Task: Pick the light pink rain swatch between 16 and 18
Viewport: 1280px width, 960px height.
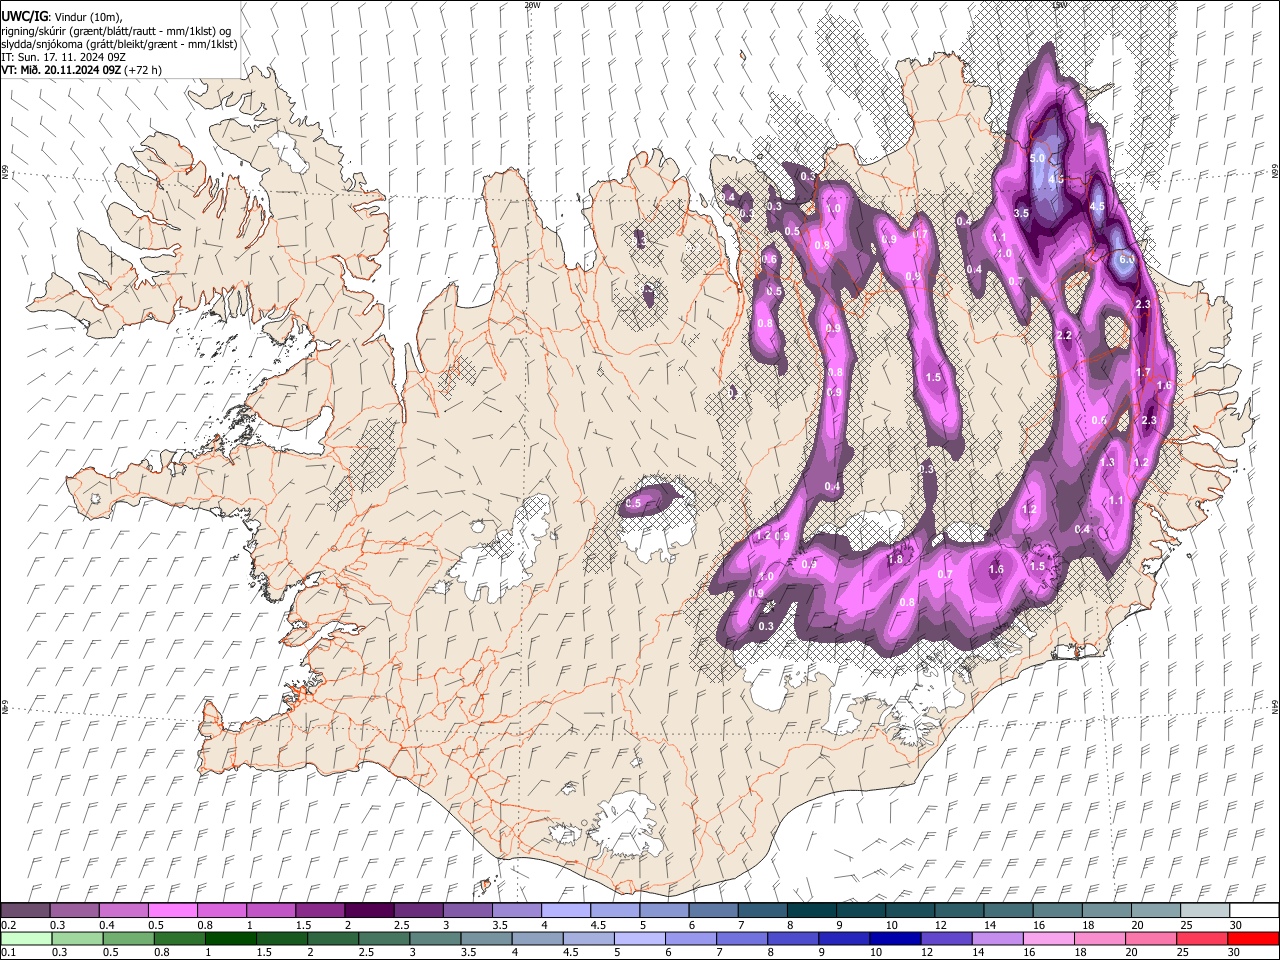Action: [x=1047, y=938]
